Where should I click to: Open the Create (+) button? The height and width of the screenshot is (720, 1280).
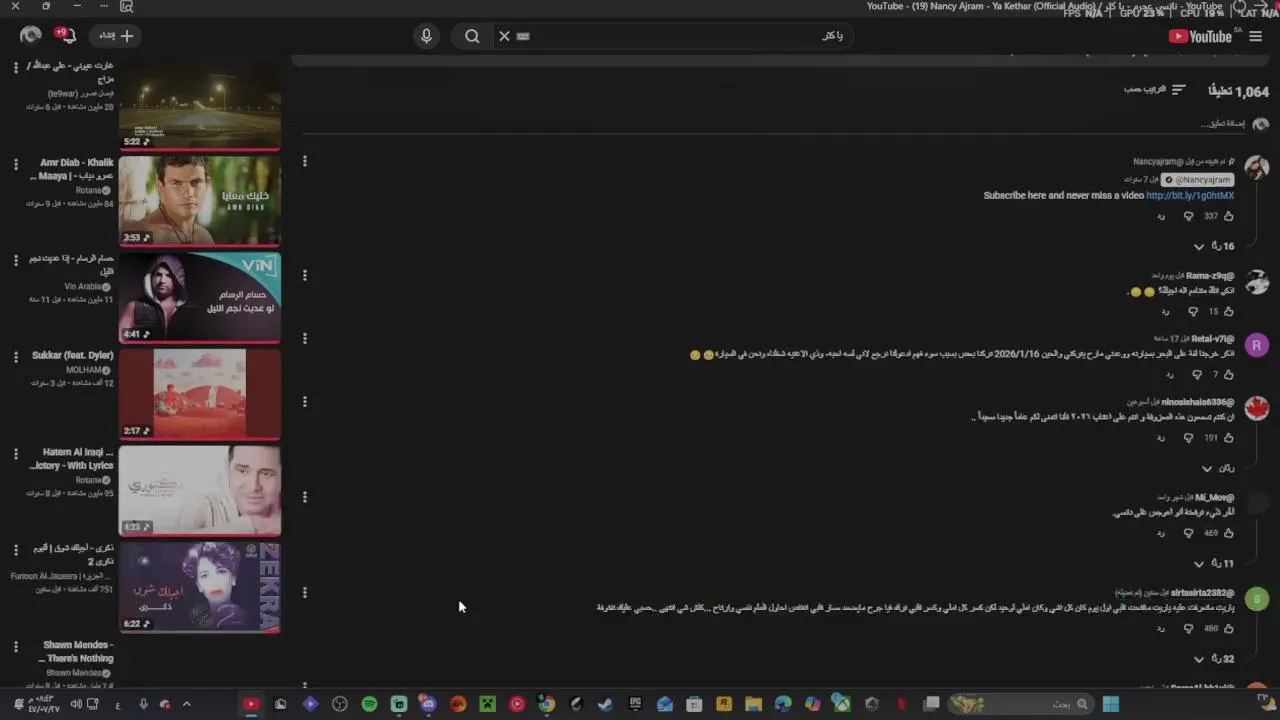(116, 36)
